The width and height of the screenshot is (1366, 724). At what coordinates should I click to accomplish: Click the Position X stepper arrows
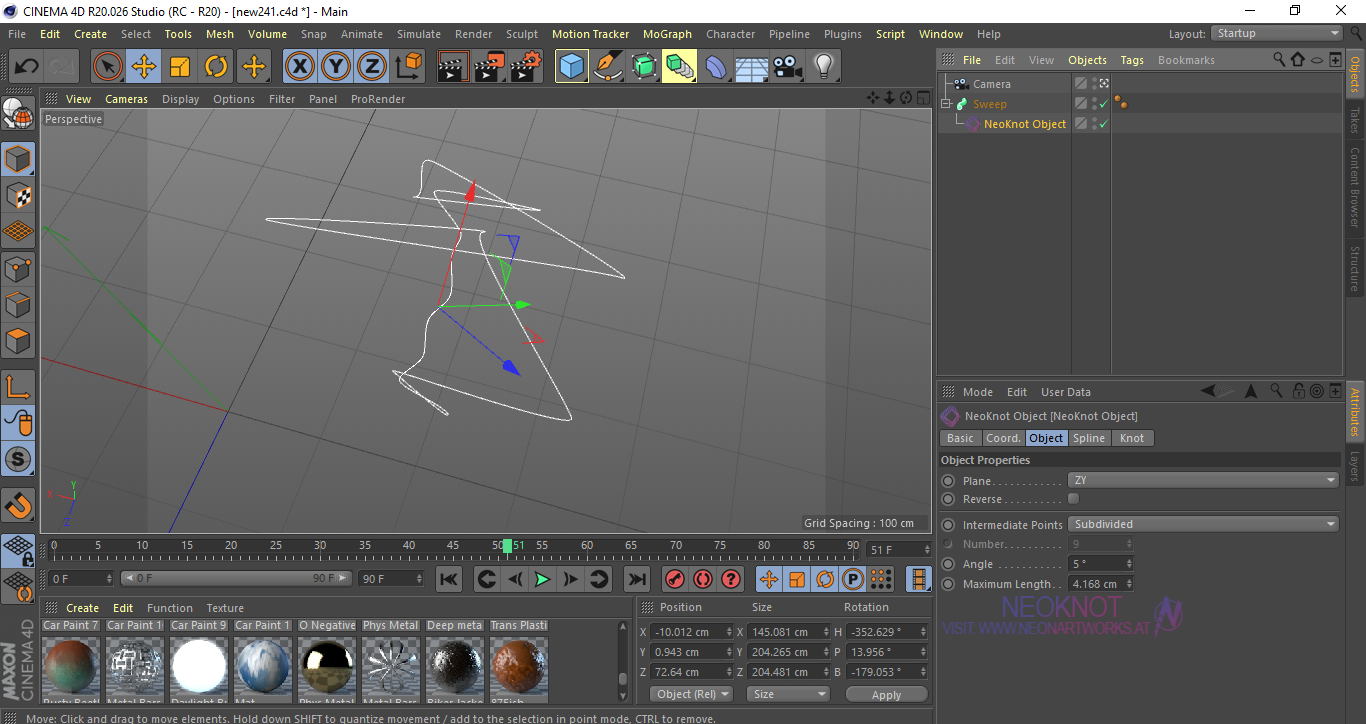[x=729, y=632]
